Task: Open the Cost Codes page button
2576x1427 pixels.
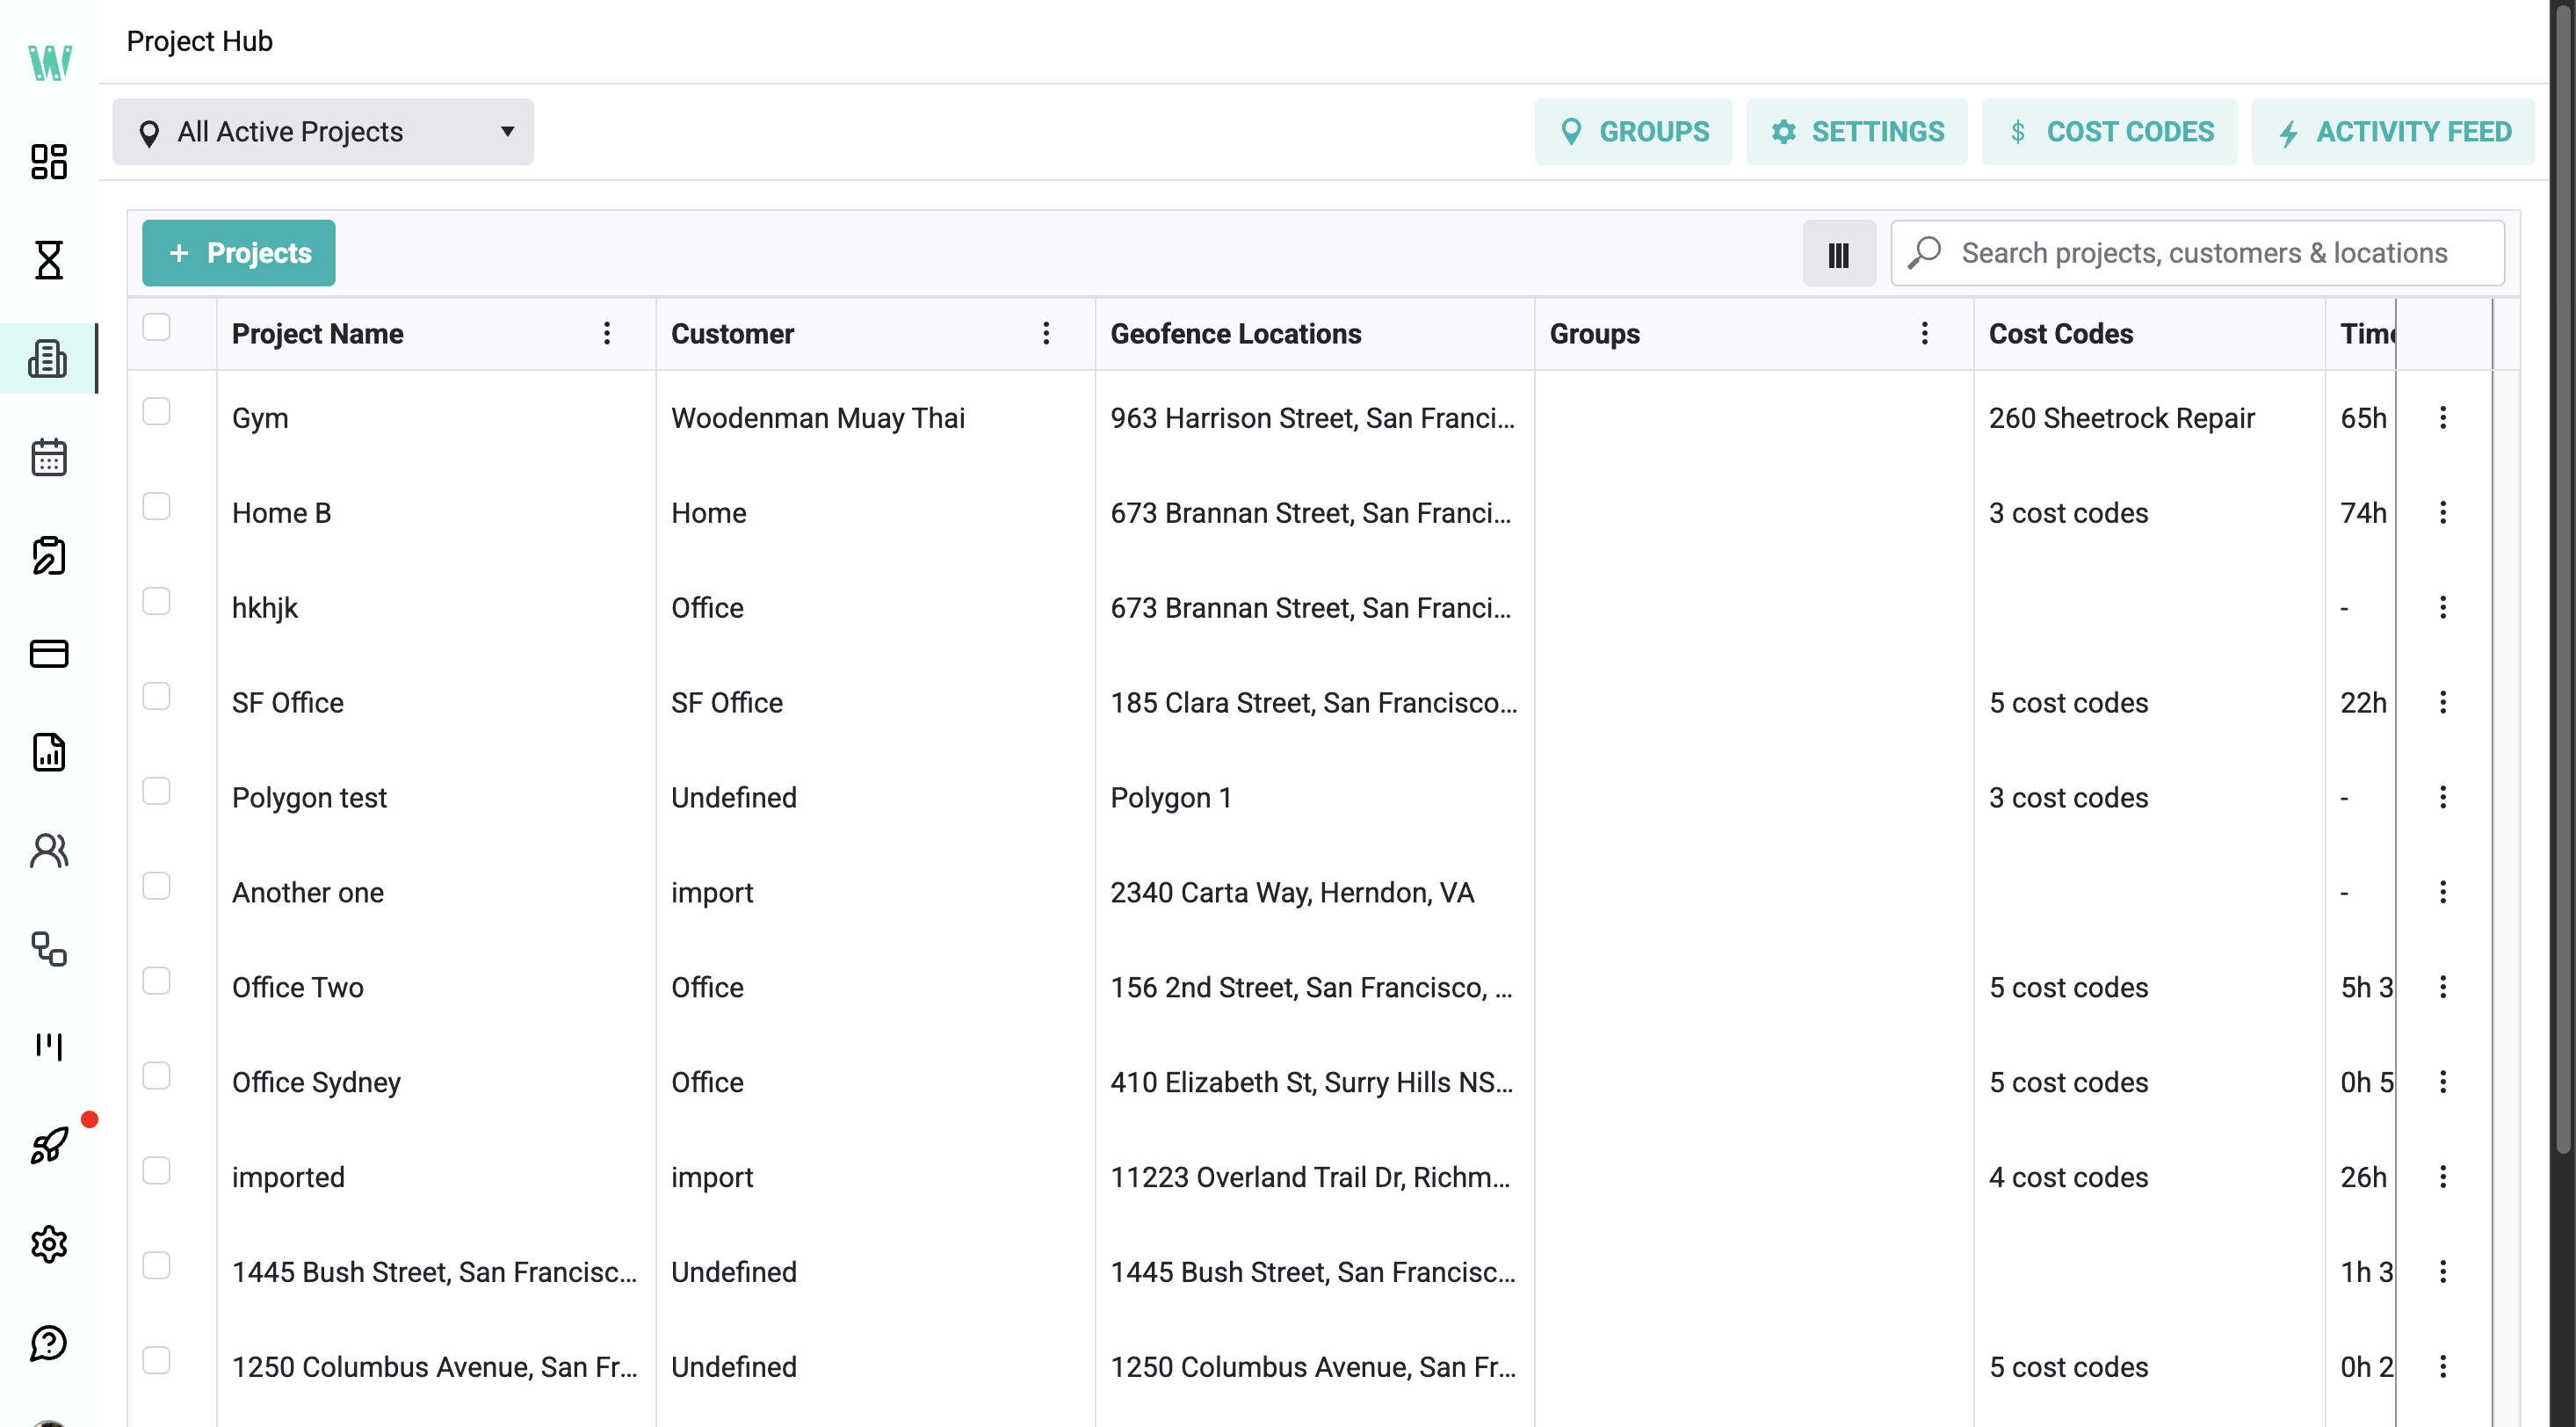Action: (x=2110, y=132)
